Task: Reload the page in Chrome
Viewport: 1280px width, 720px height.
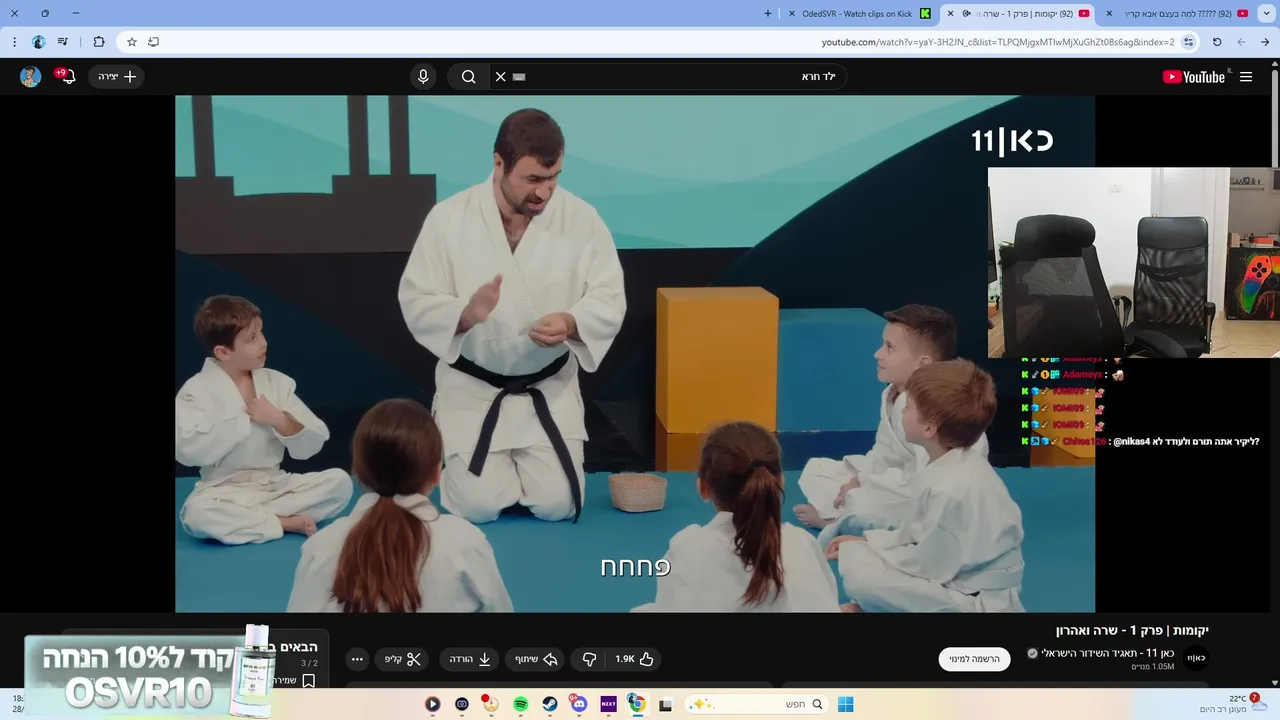Action: (x=1217, y=42)
